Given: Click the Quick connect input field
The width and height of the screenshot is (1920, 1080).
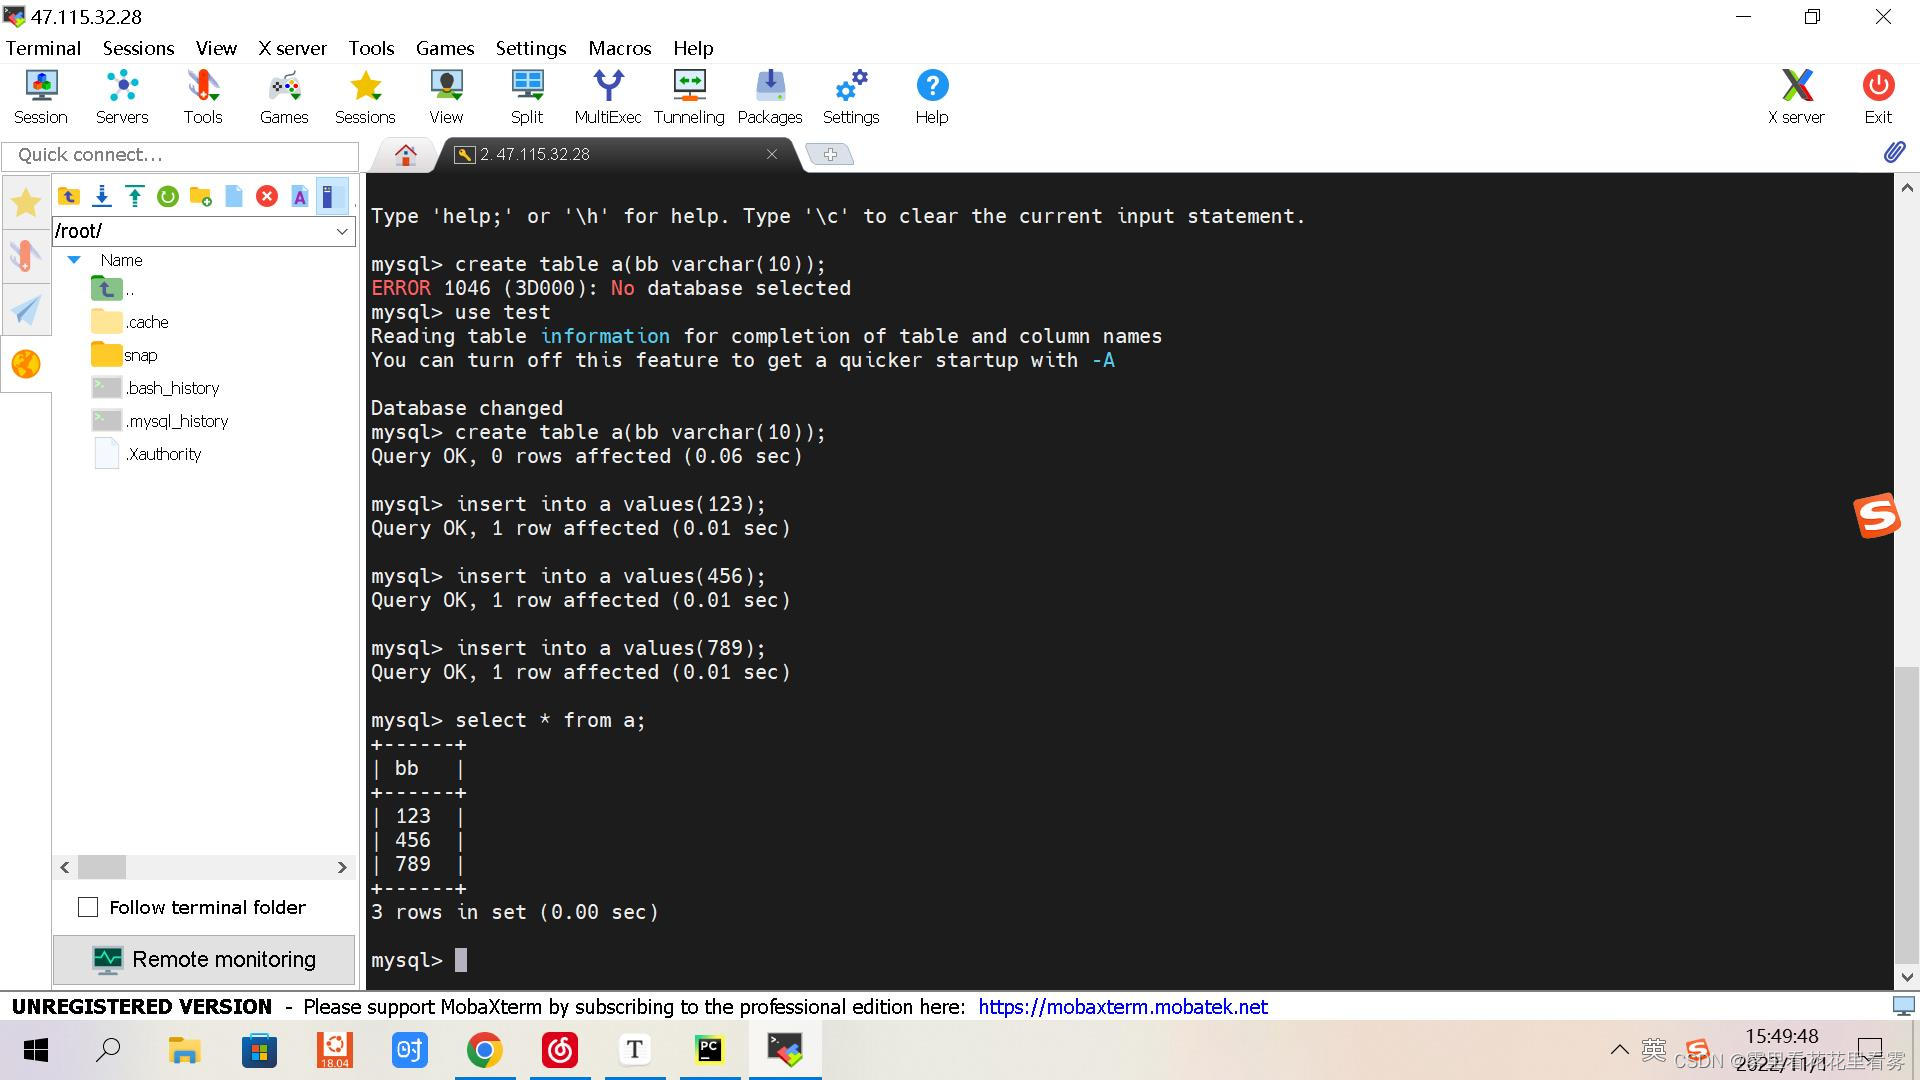Looking at the screenshot, I should point(181,155).
